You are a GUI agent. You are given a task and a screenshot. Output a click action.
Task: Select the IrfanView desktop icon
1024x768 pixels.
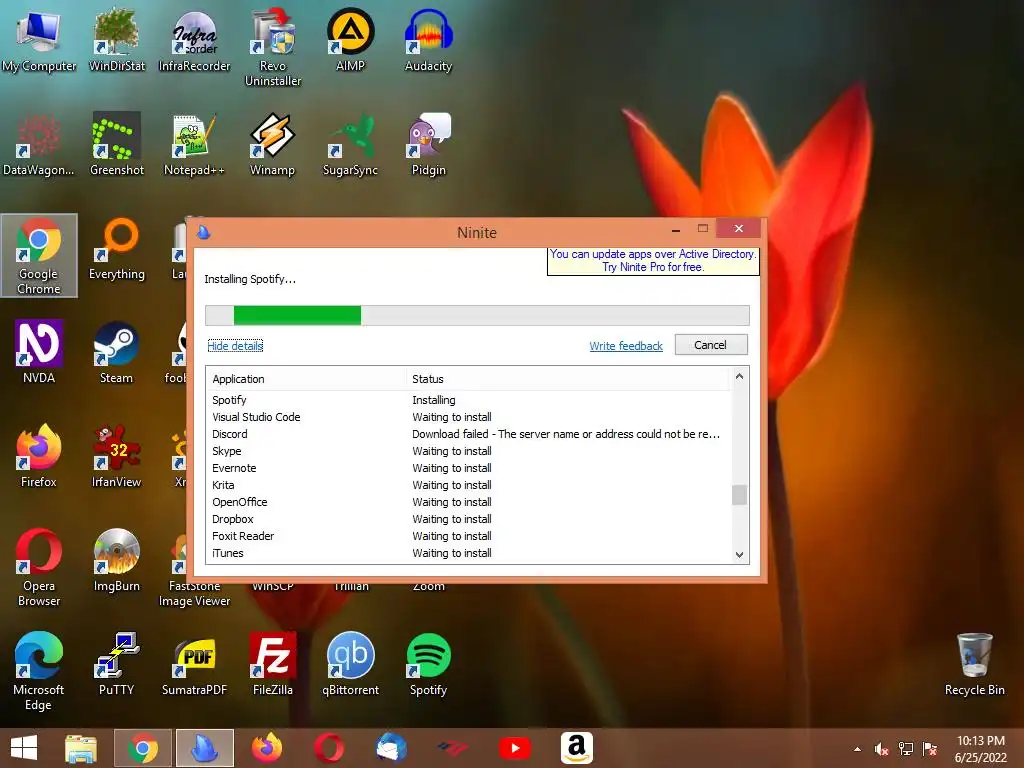(x=116, y=456)
